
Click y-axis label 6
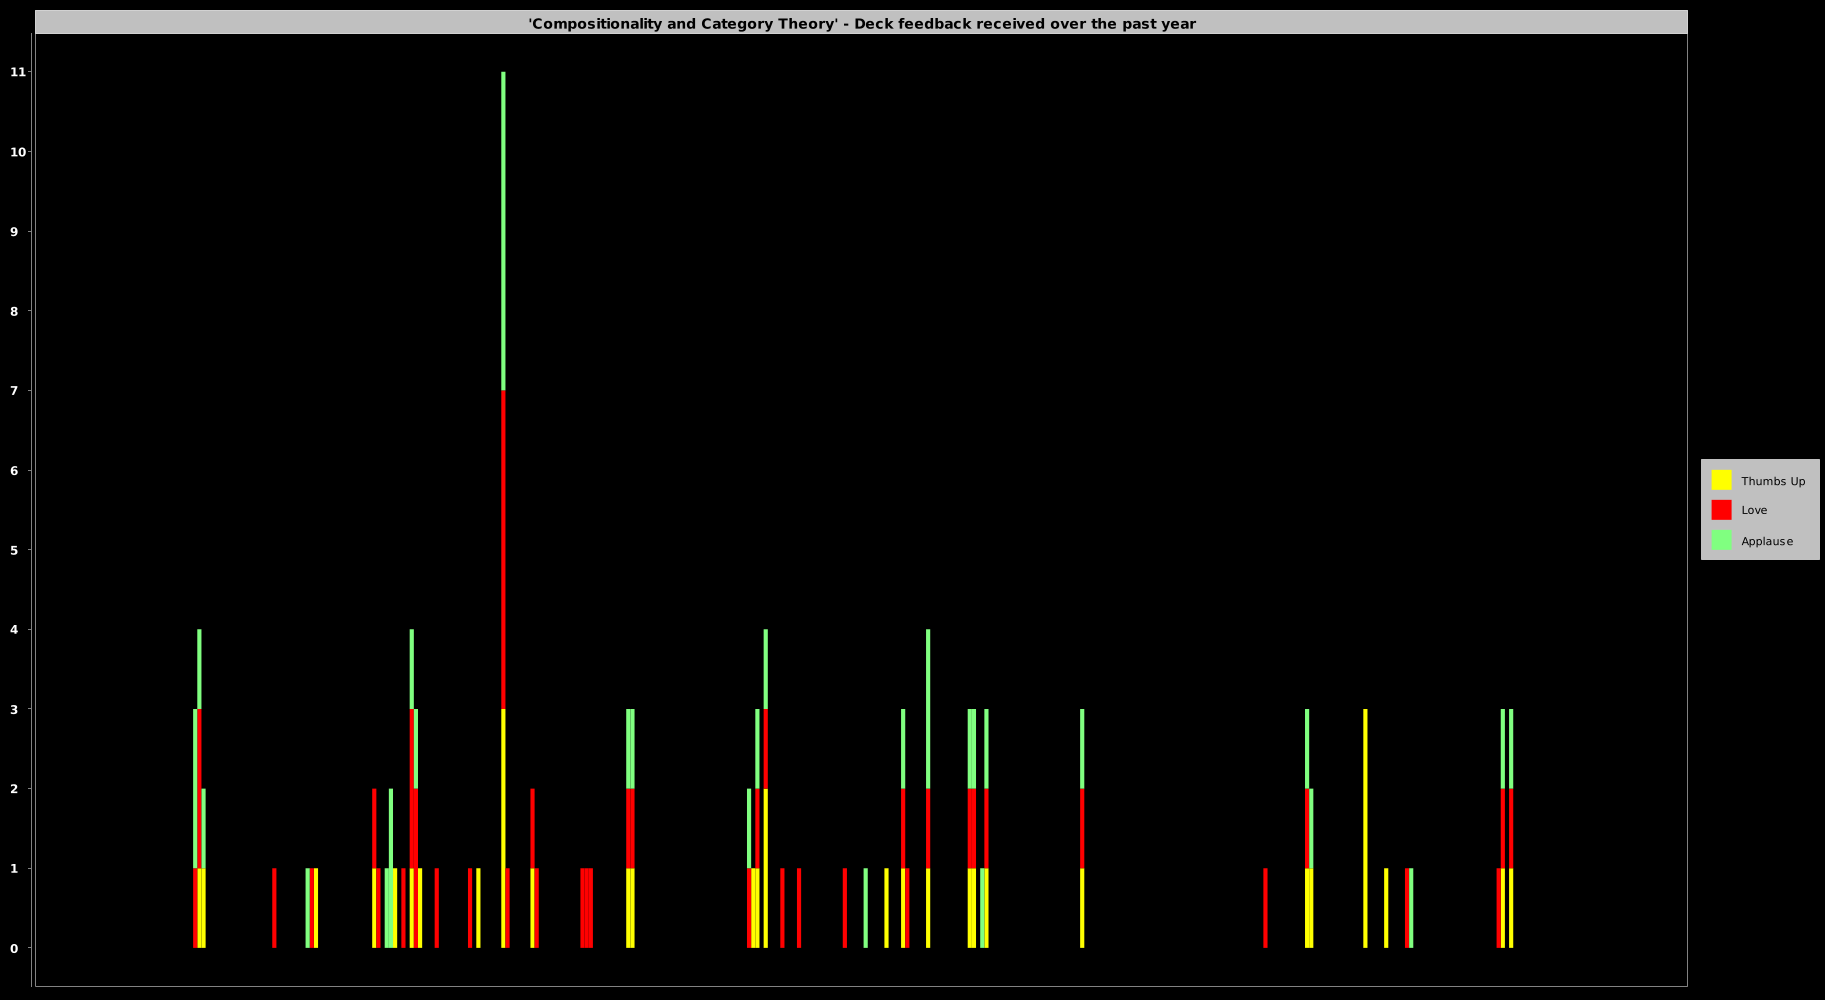pyautogui.click(x=14, y=470)
